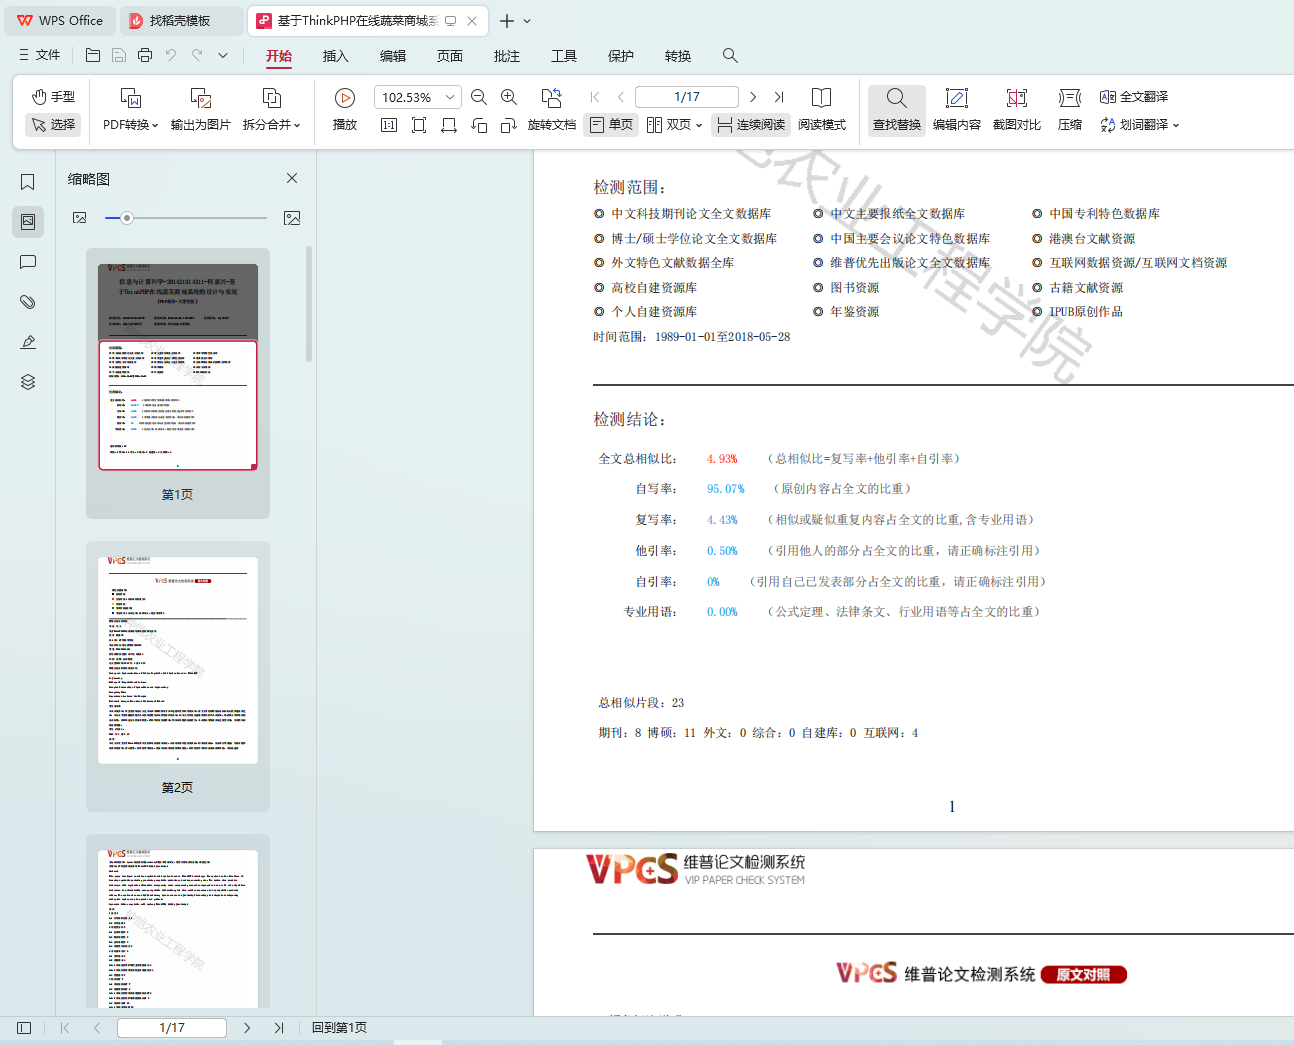This screenshot has height=1045, width=1294.
Task: Open the 编辑内容 tool
Action: (x=957, y=109)
